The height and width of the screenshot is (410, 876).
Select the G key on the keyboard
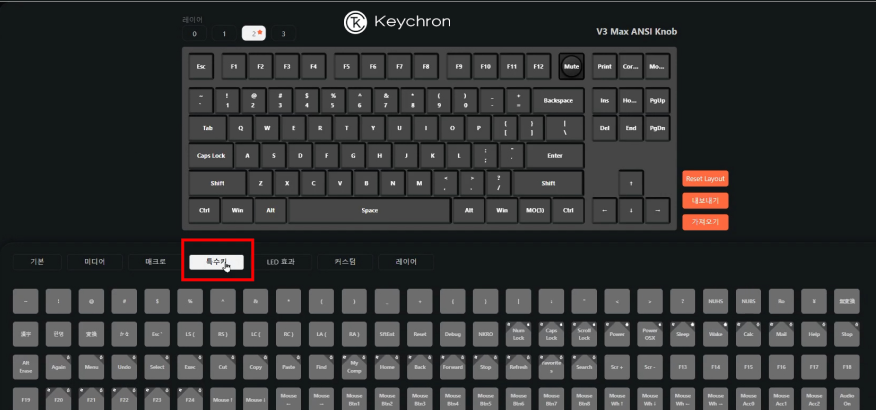click(353, 156)
